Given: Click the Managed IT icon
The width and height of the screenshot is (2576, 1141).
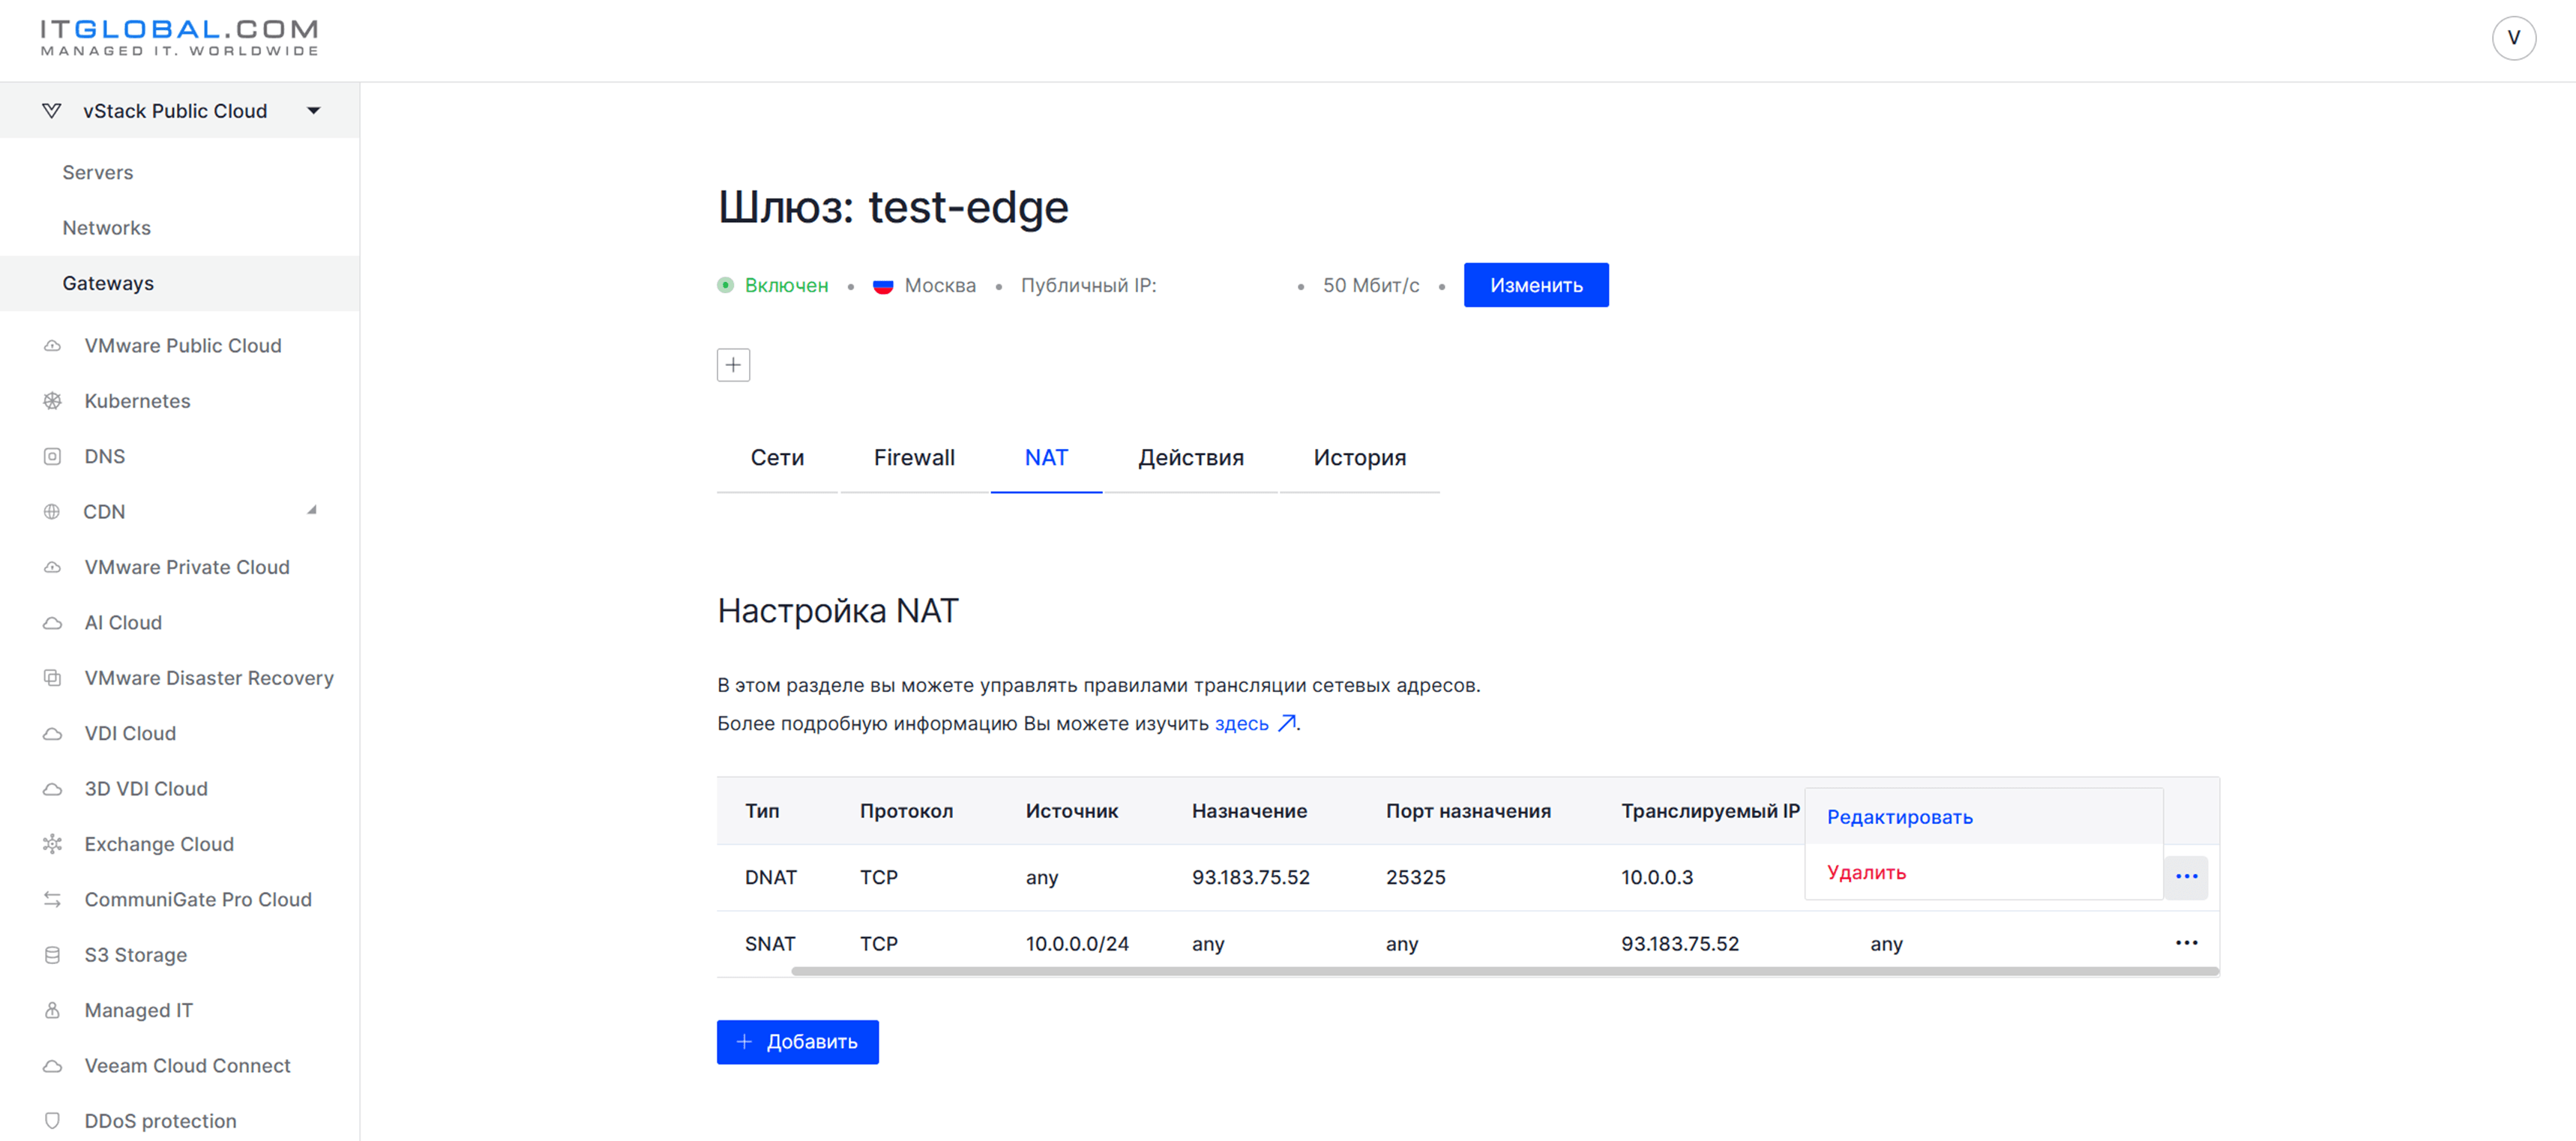Looking at the screenshot, I should [52, 1011].
